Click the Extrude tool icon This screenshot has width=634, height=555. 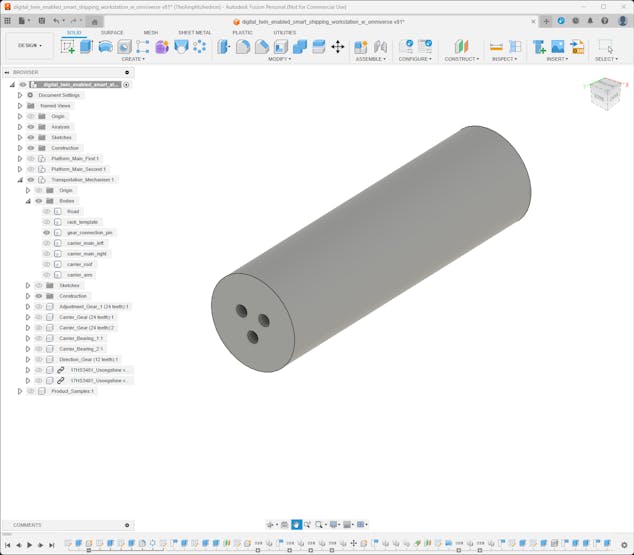click(86, 46)
